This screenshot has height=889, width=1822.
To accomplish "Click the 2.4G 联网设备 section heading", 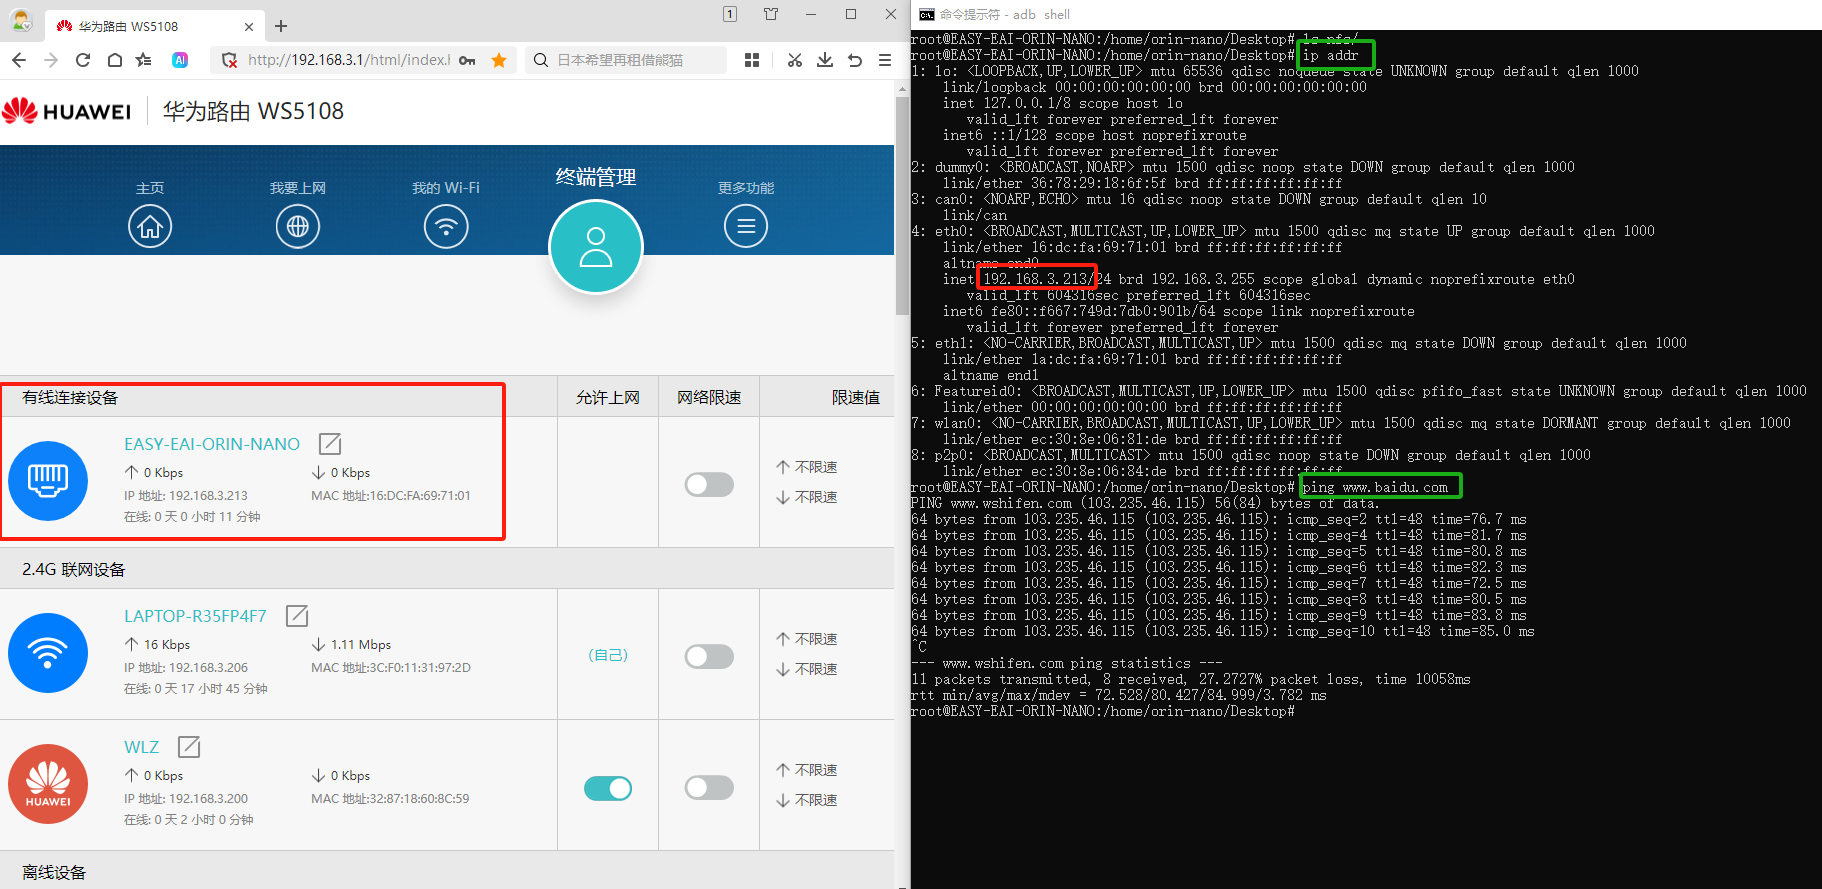I will point(74,569).
